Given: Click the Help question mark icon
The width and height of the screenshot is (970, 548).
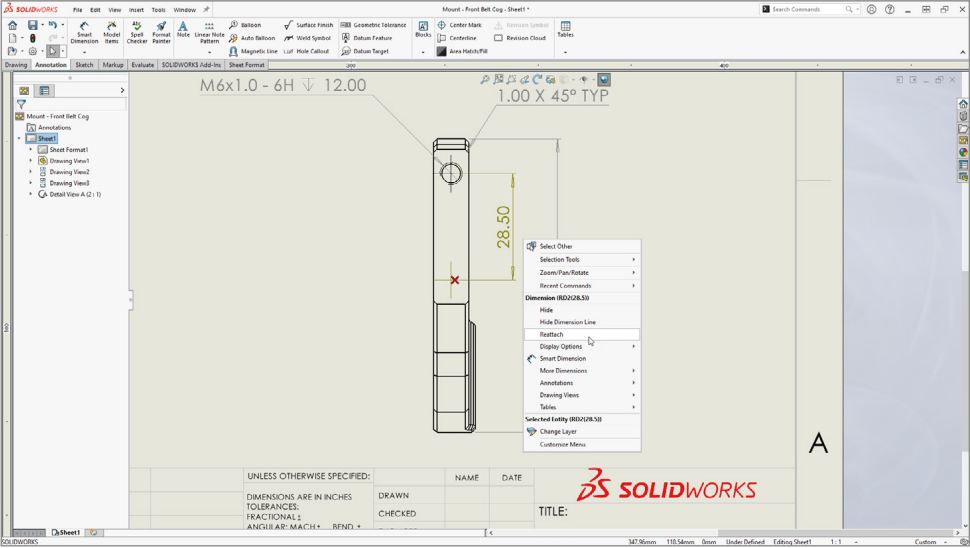Looking at the screenshot, I should pos(890,9).
